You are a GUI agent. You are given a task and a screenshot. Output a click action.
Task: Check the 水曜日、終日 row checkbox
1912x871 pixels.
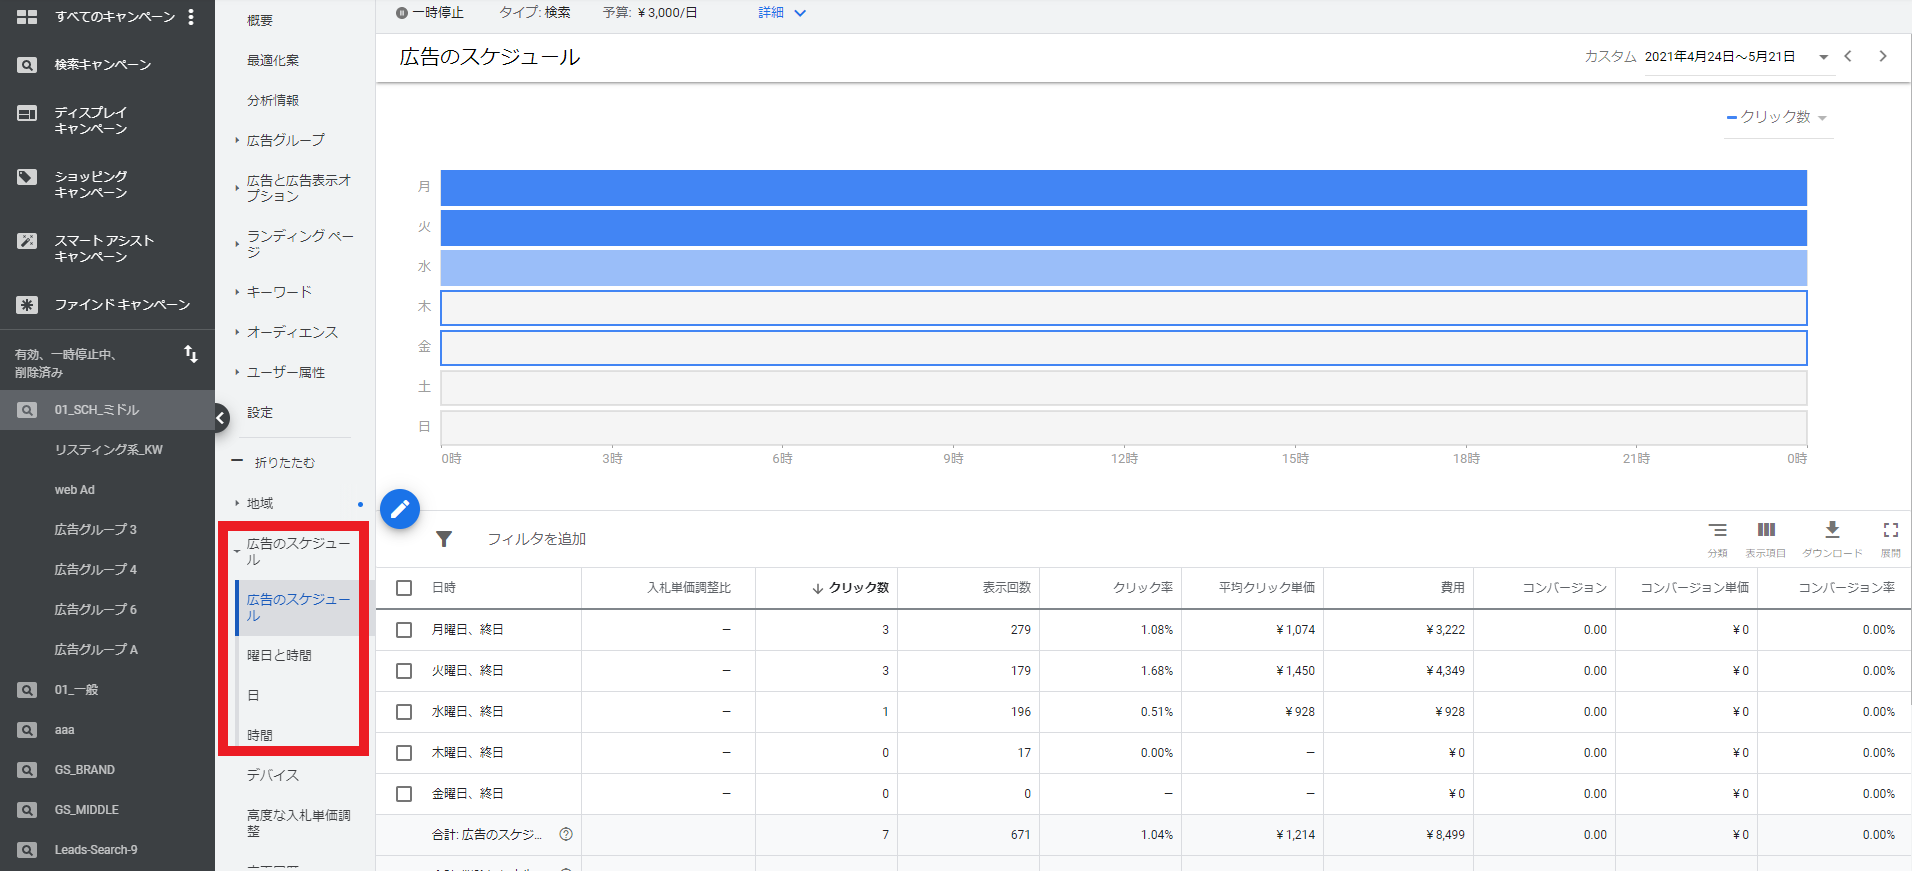[404, 712]
